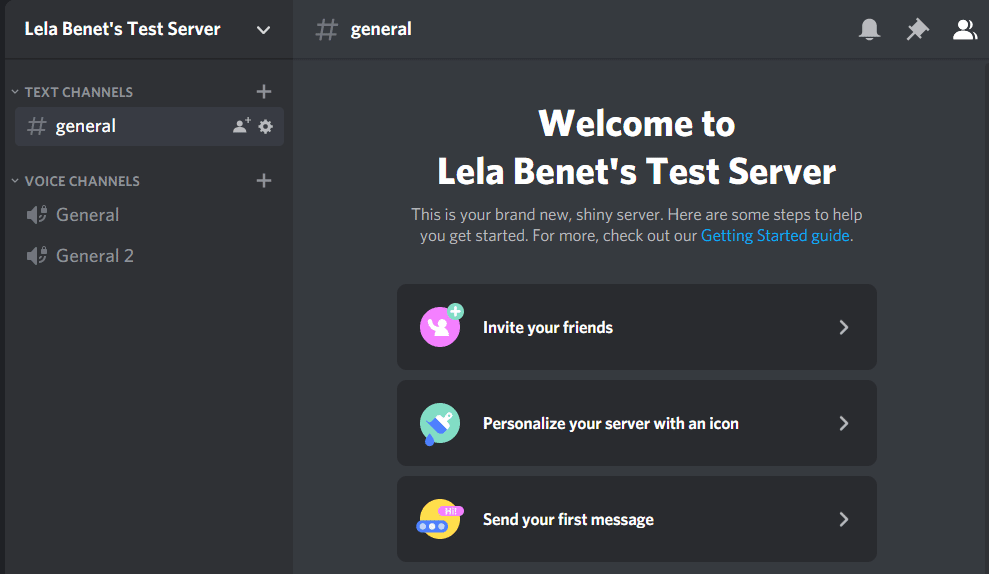This screenshot has width=989, height=574.
Task: Click Send your first message card
Action: 636,519
